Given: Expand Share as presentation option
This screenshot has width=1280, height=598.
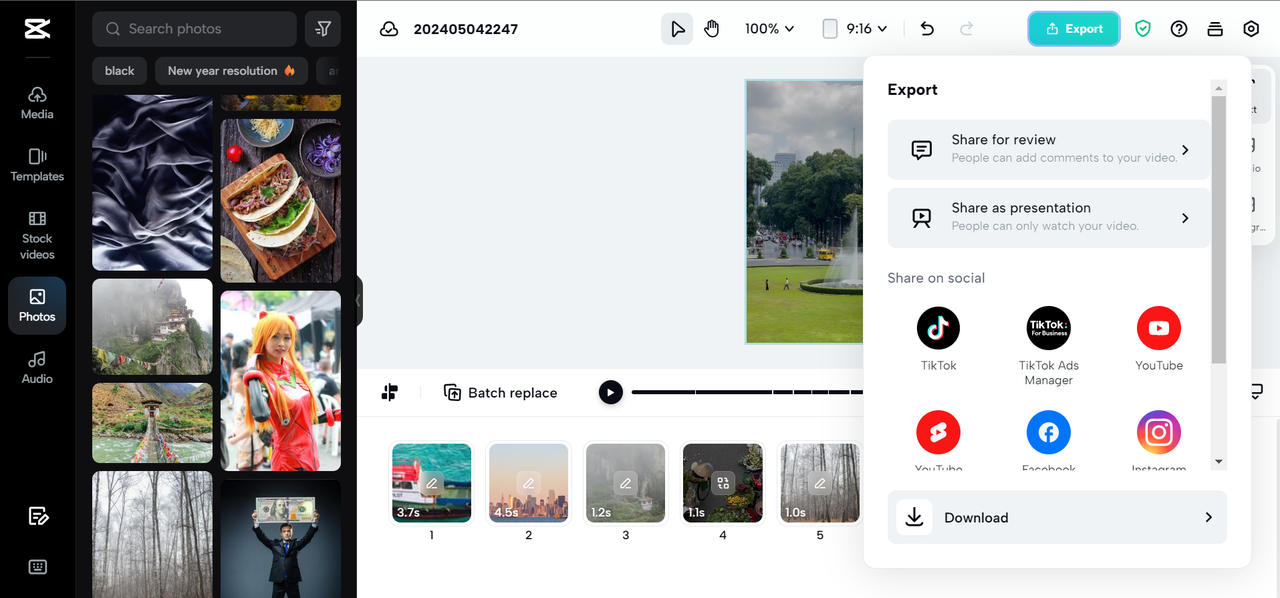Looking at the screenshot, I should pos(1048,218).
